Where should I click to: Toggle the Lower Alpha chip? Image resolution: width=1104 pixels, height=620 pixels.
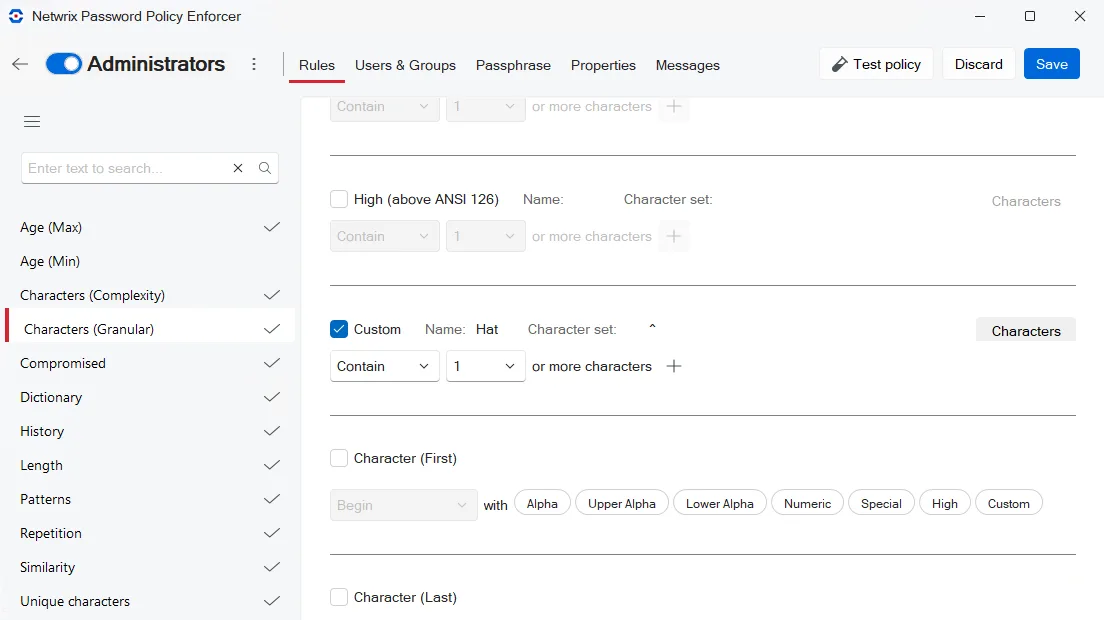[720, 503]
